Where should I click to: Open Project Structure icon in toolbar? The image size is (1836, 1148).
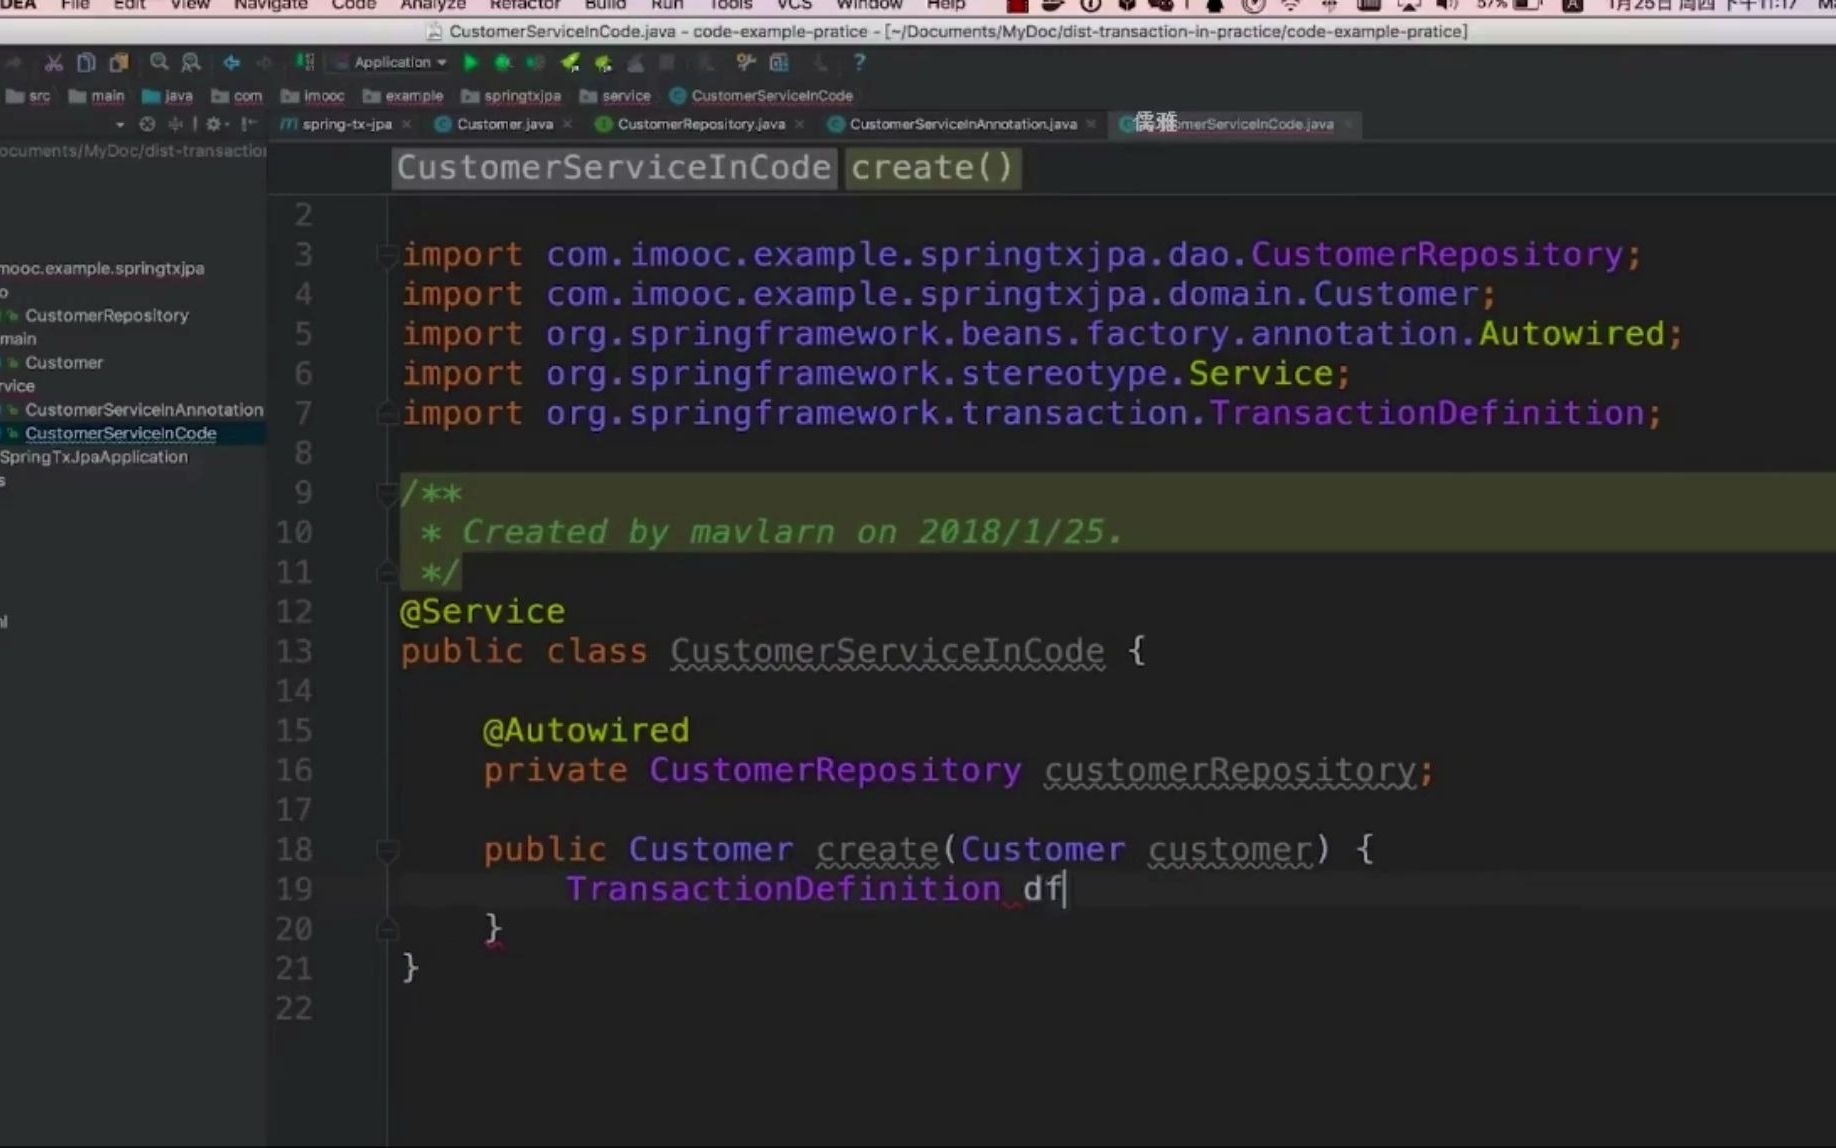(779, 63)
